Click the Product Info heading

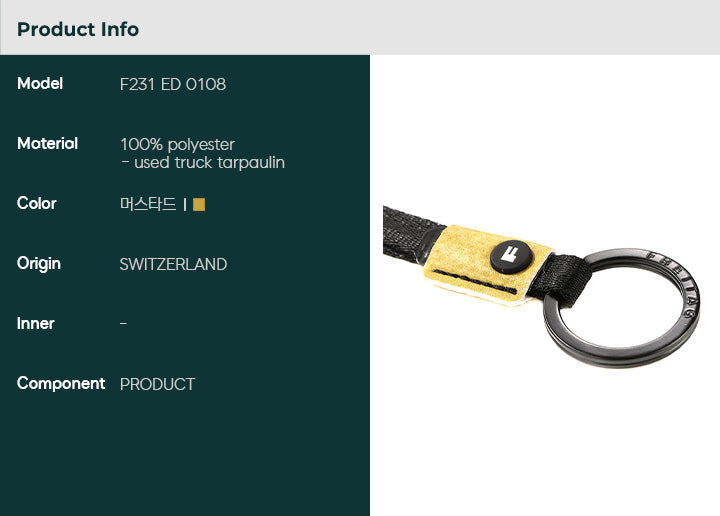[x=78, y=29]
